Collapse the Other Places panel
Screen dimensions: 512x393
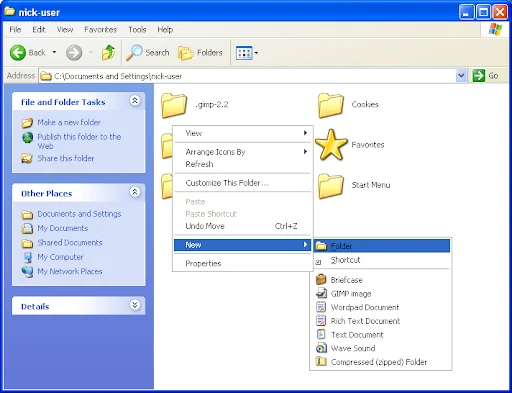tap(135, 192)
